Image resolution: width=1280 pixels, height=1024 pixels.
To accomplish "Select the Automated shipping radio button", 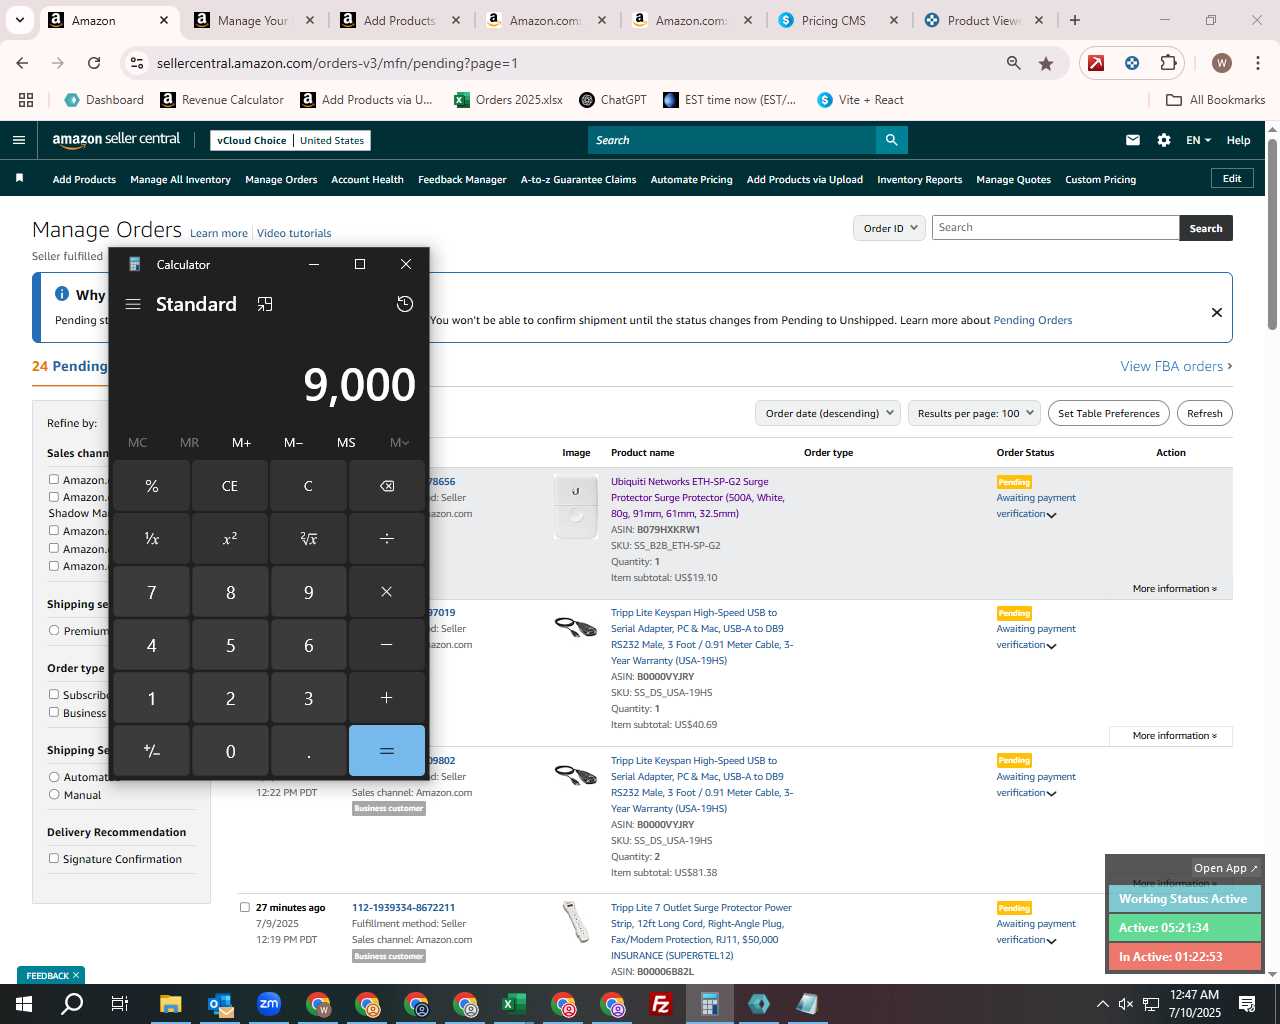I will coord(54,777).
